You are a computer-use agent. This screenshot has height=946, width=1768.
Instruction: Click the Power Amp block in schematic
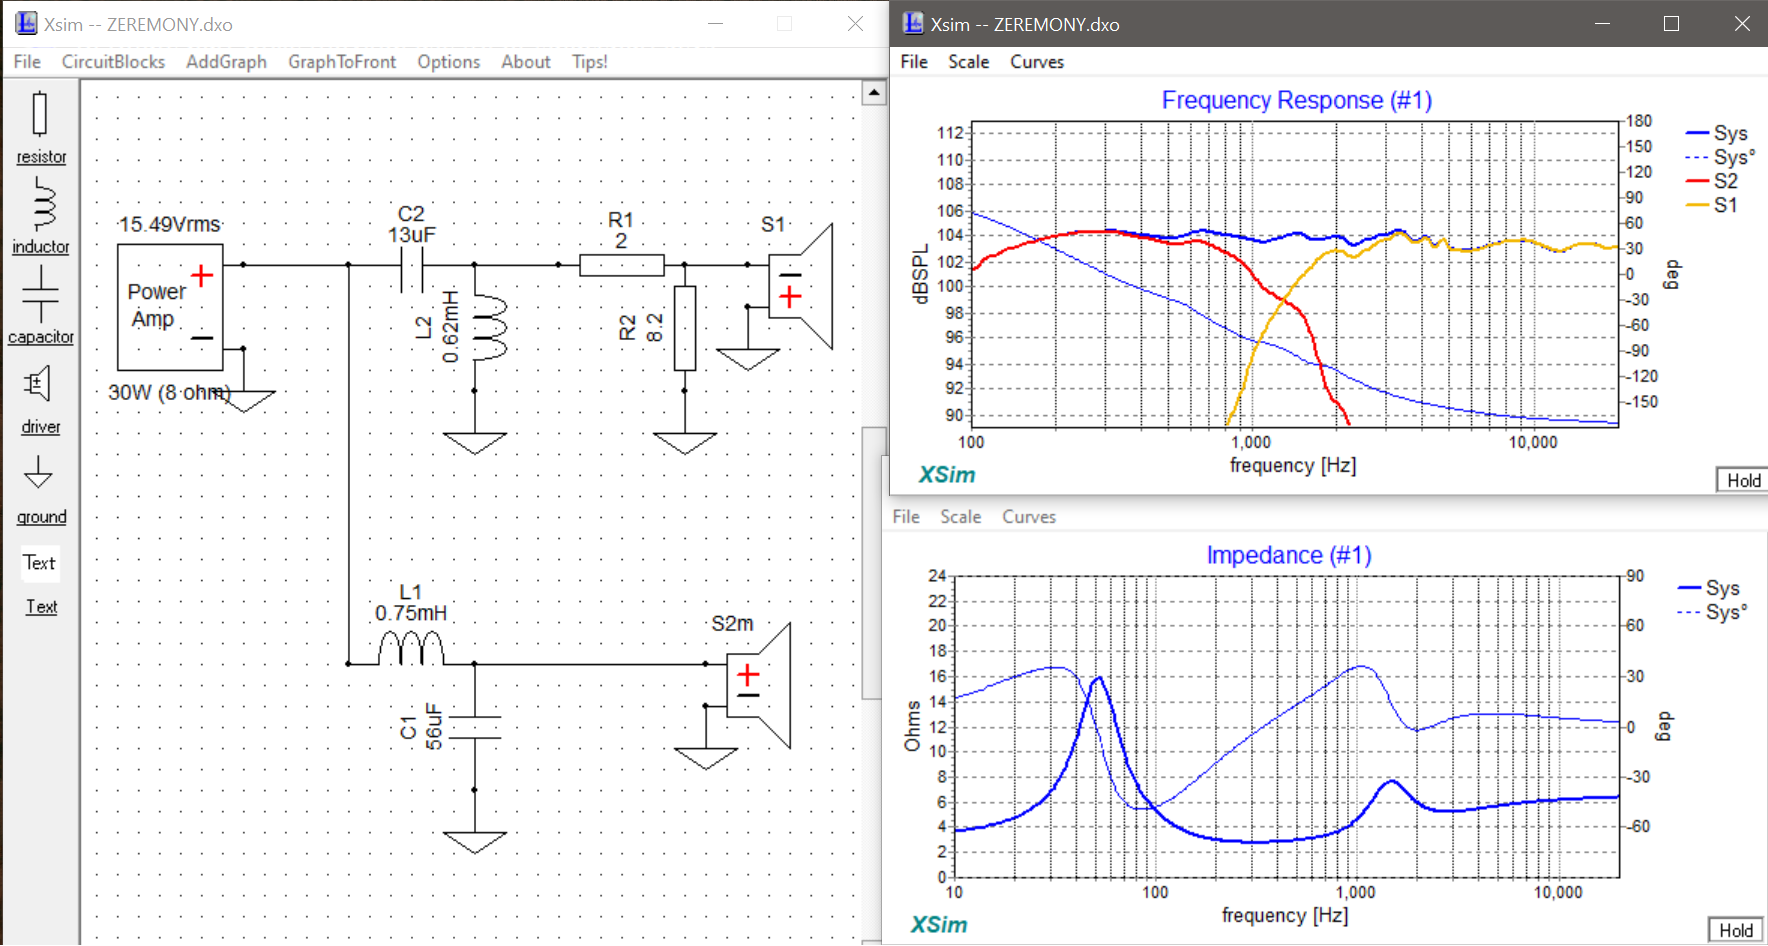170,307
